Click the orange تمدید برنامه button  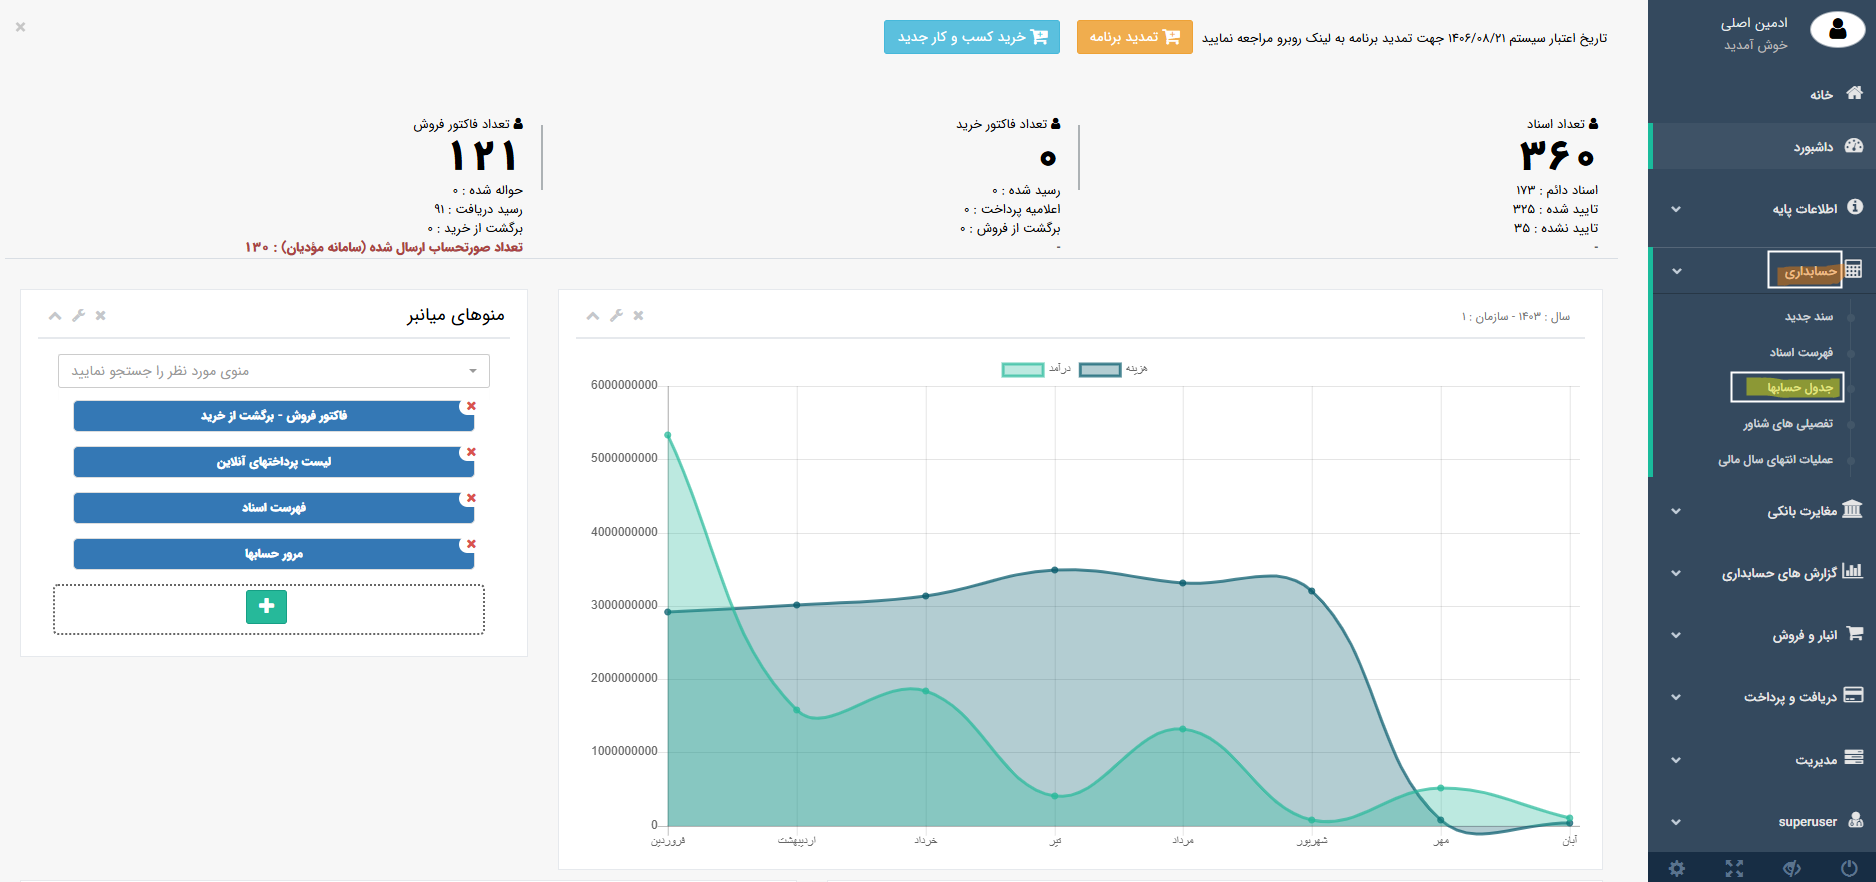(1134, 37)
